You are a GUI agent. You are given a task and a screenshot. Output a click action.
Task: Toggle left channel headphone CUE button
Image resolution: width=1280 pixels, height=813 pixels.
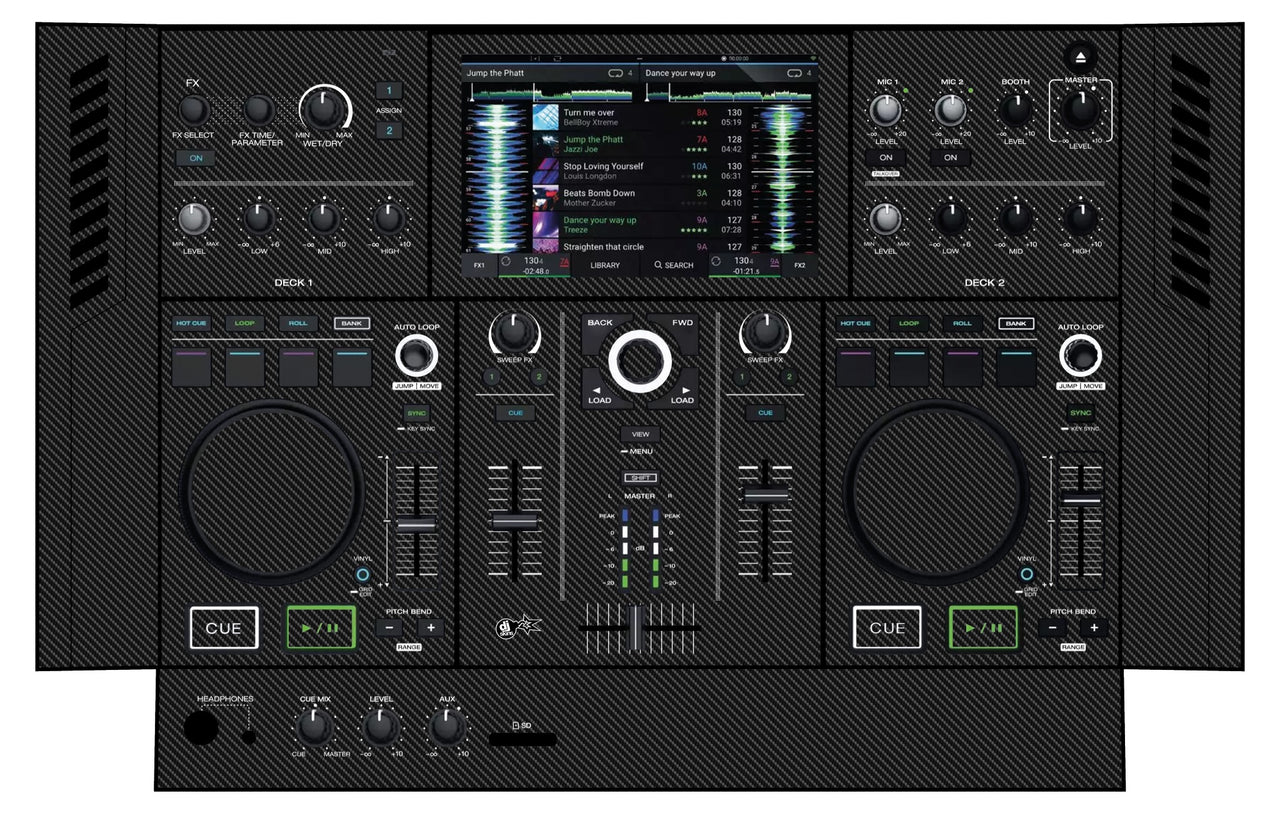515,413
